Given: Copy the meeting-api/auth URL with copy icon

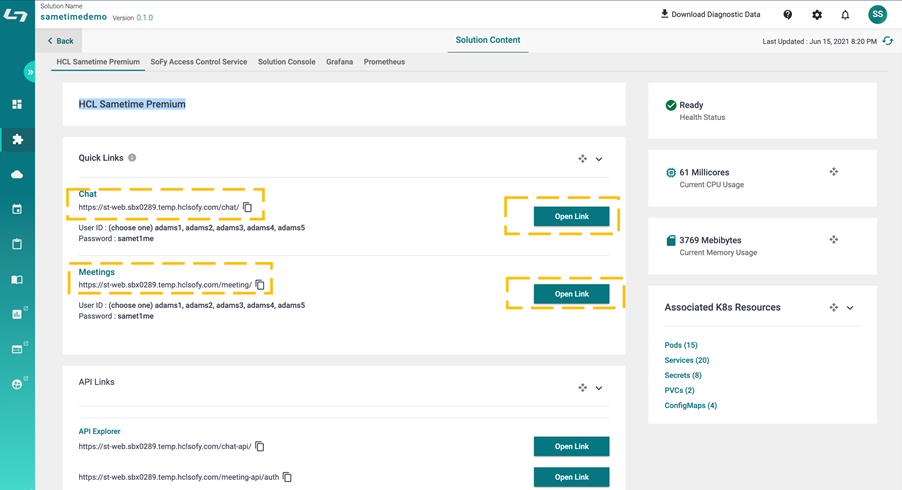Looking at the screenshot, I should pos(288,477).
